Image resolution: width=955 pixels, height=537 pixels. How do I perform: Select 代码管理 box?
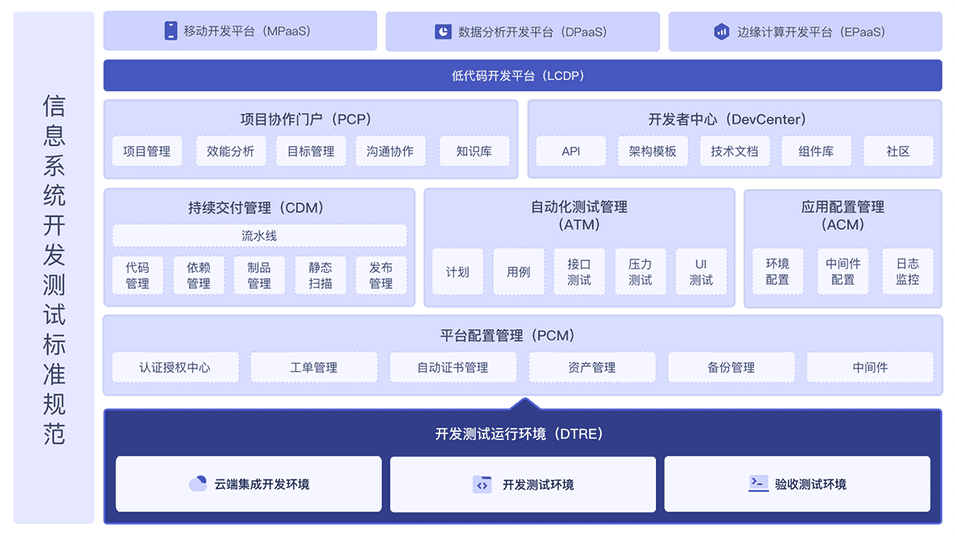pyautogui.click(x=138, y=275)
